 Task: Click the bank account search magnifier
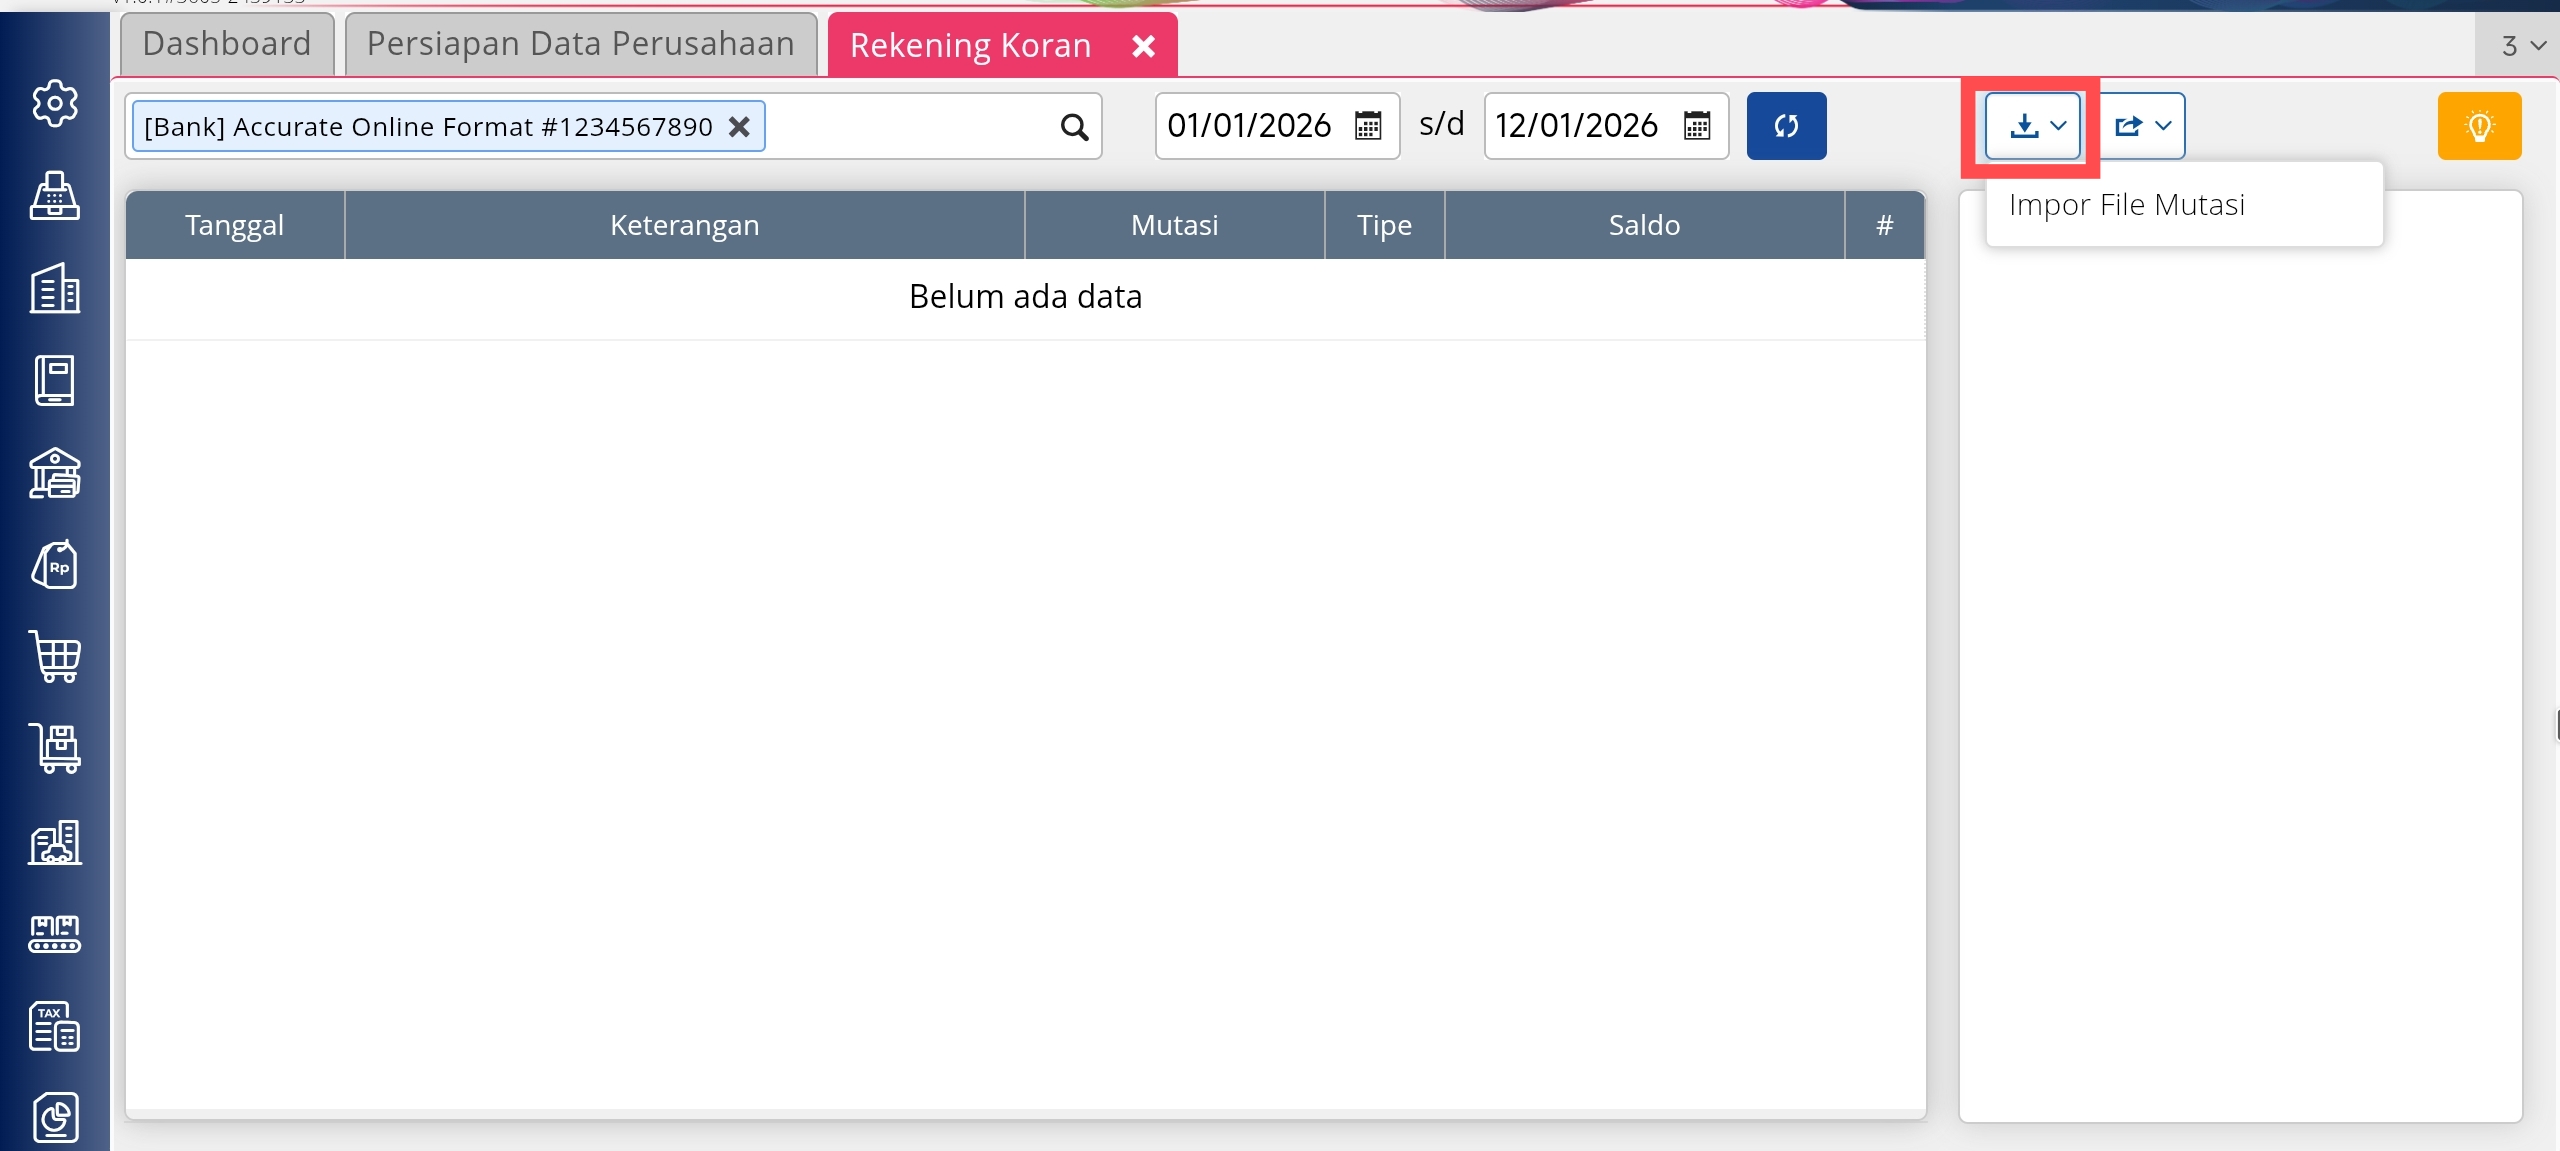[1074, 127]
